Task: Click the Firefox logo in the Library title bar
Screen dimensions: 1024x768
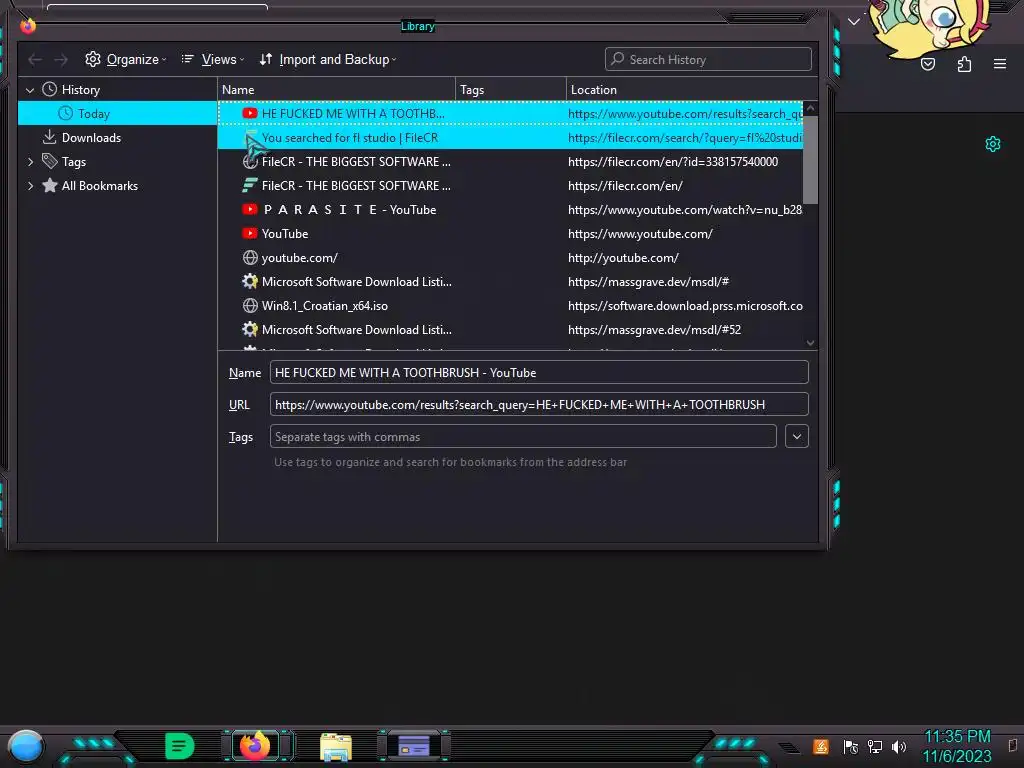Action: coord(28,25)
